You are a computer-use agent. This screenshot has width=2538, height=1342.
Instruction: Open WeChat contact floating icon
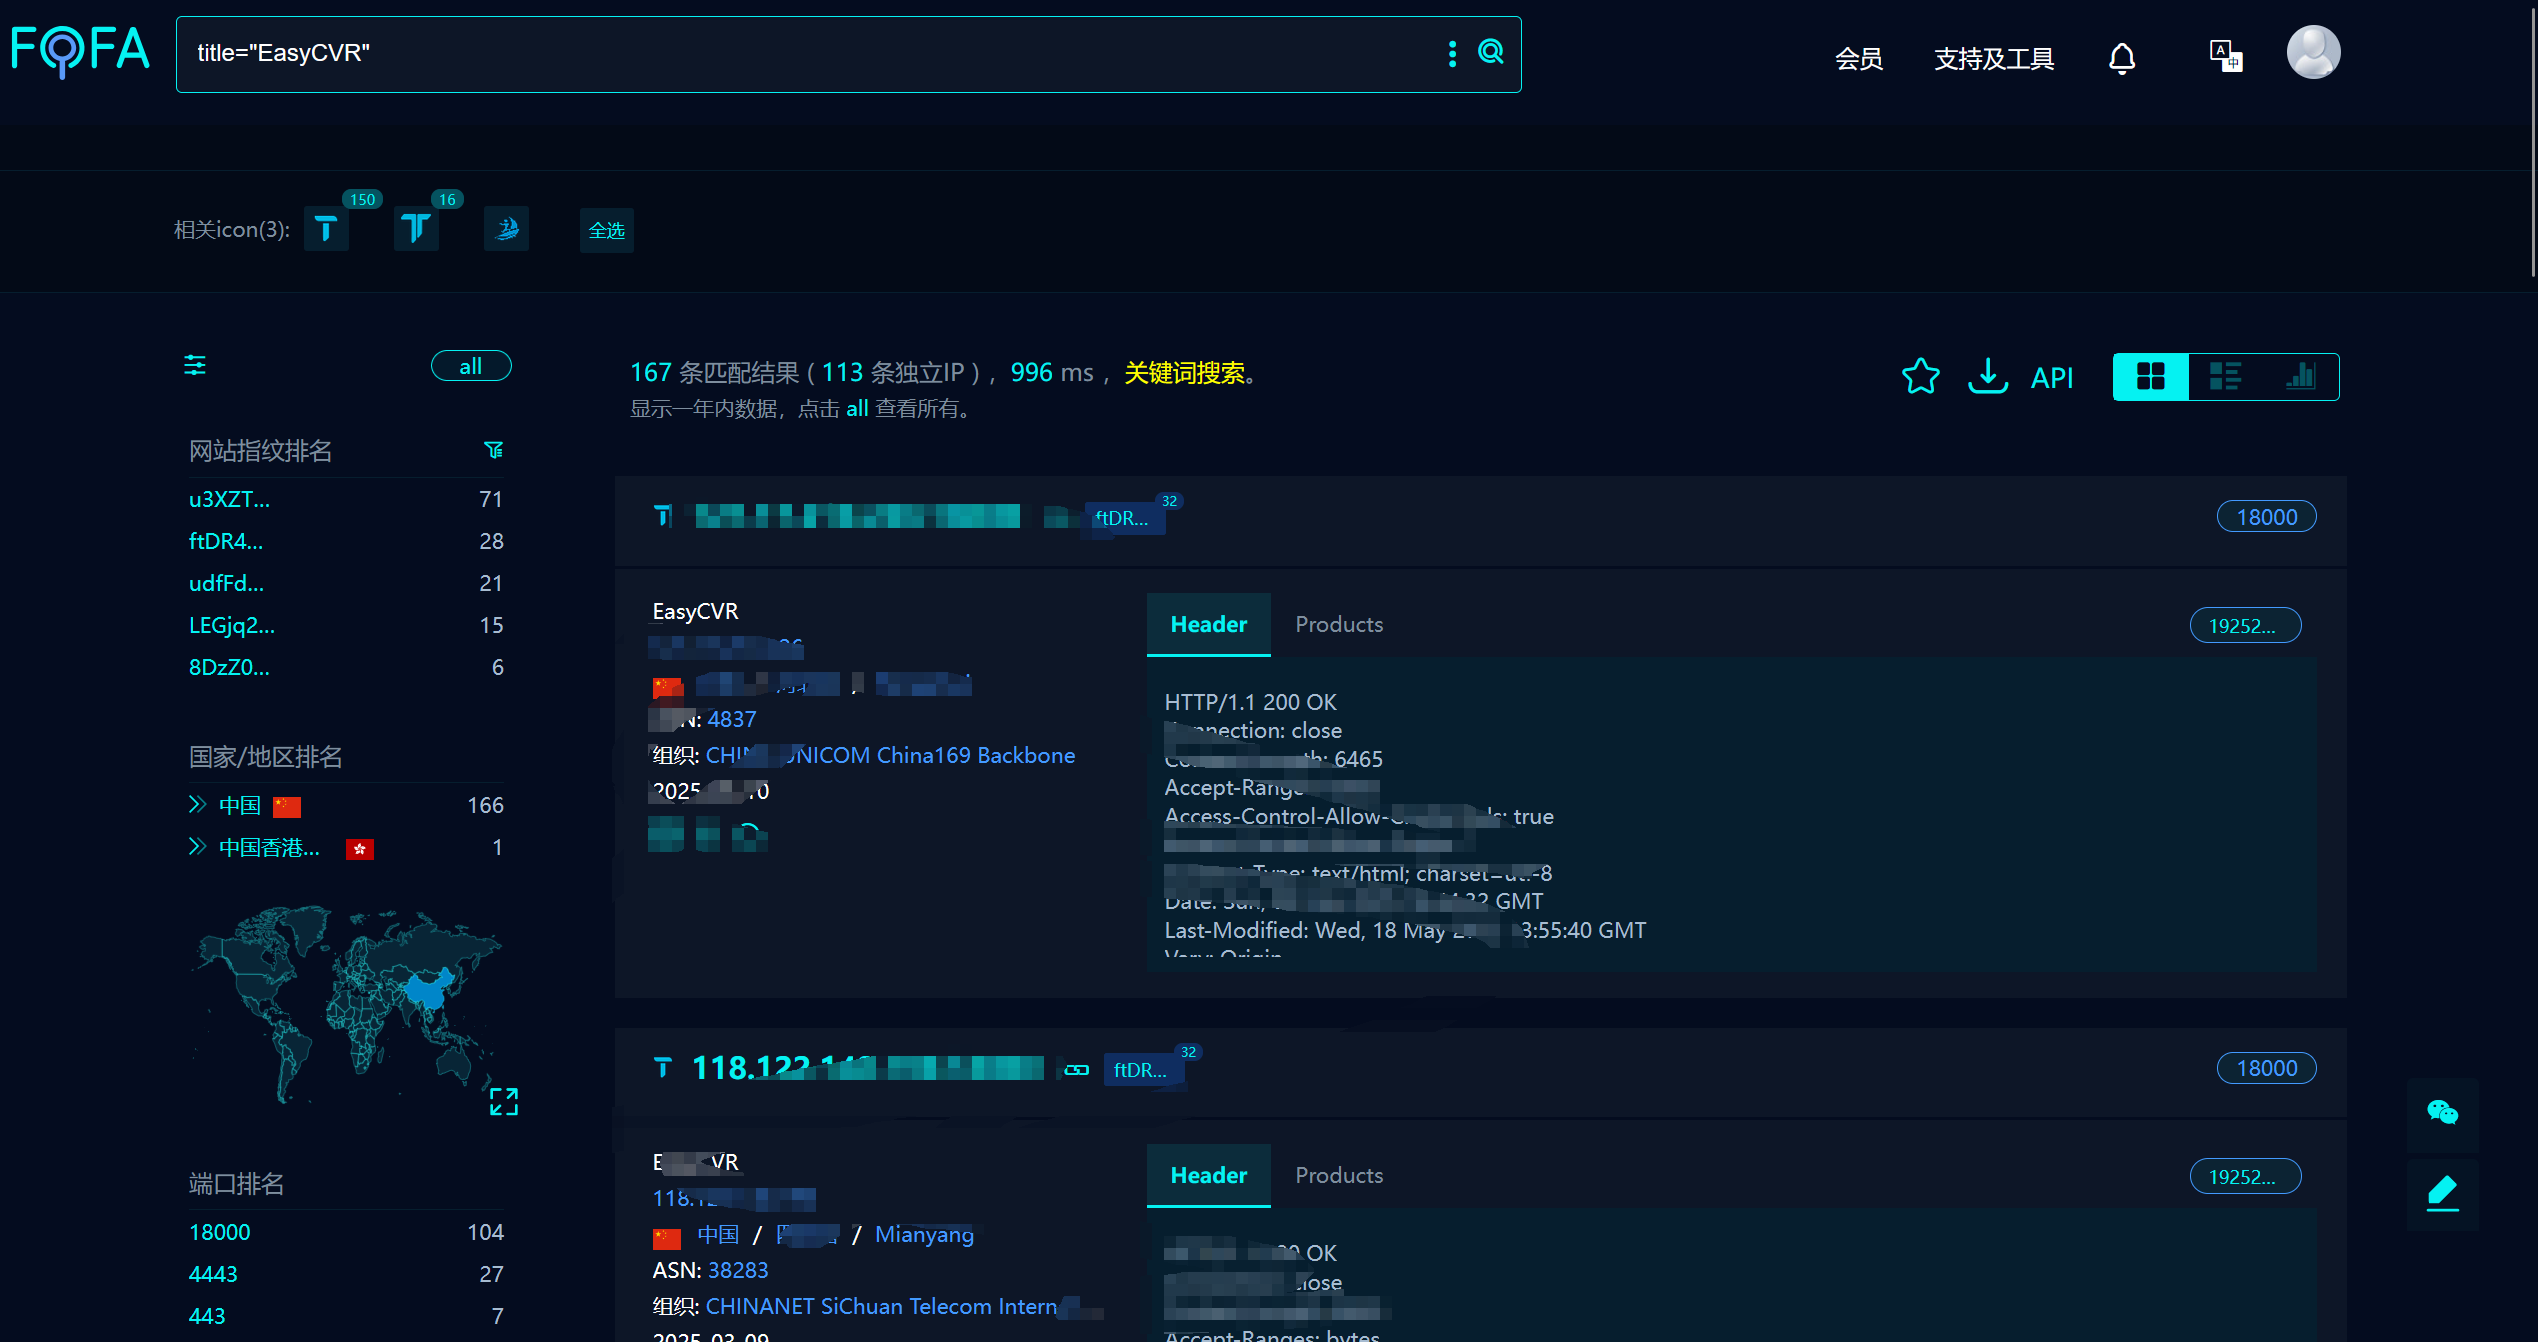point(2442,1112)
